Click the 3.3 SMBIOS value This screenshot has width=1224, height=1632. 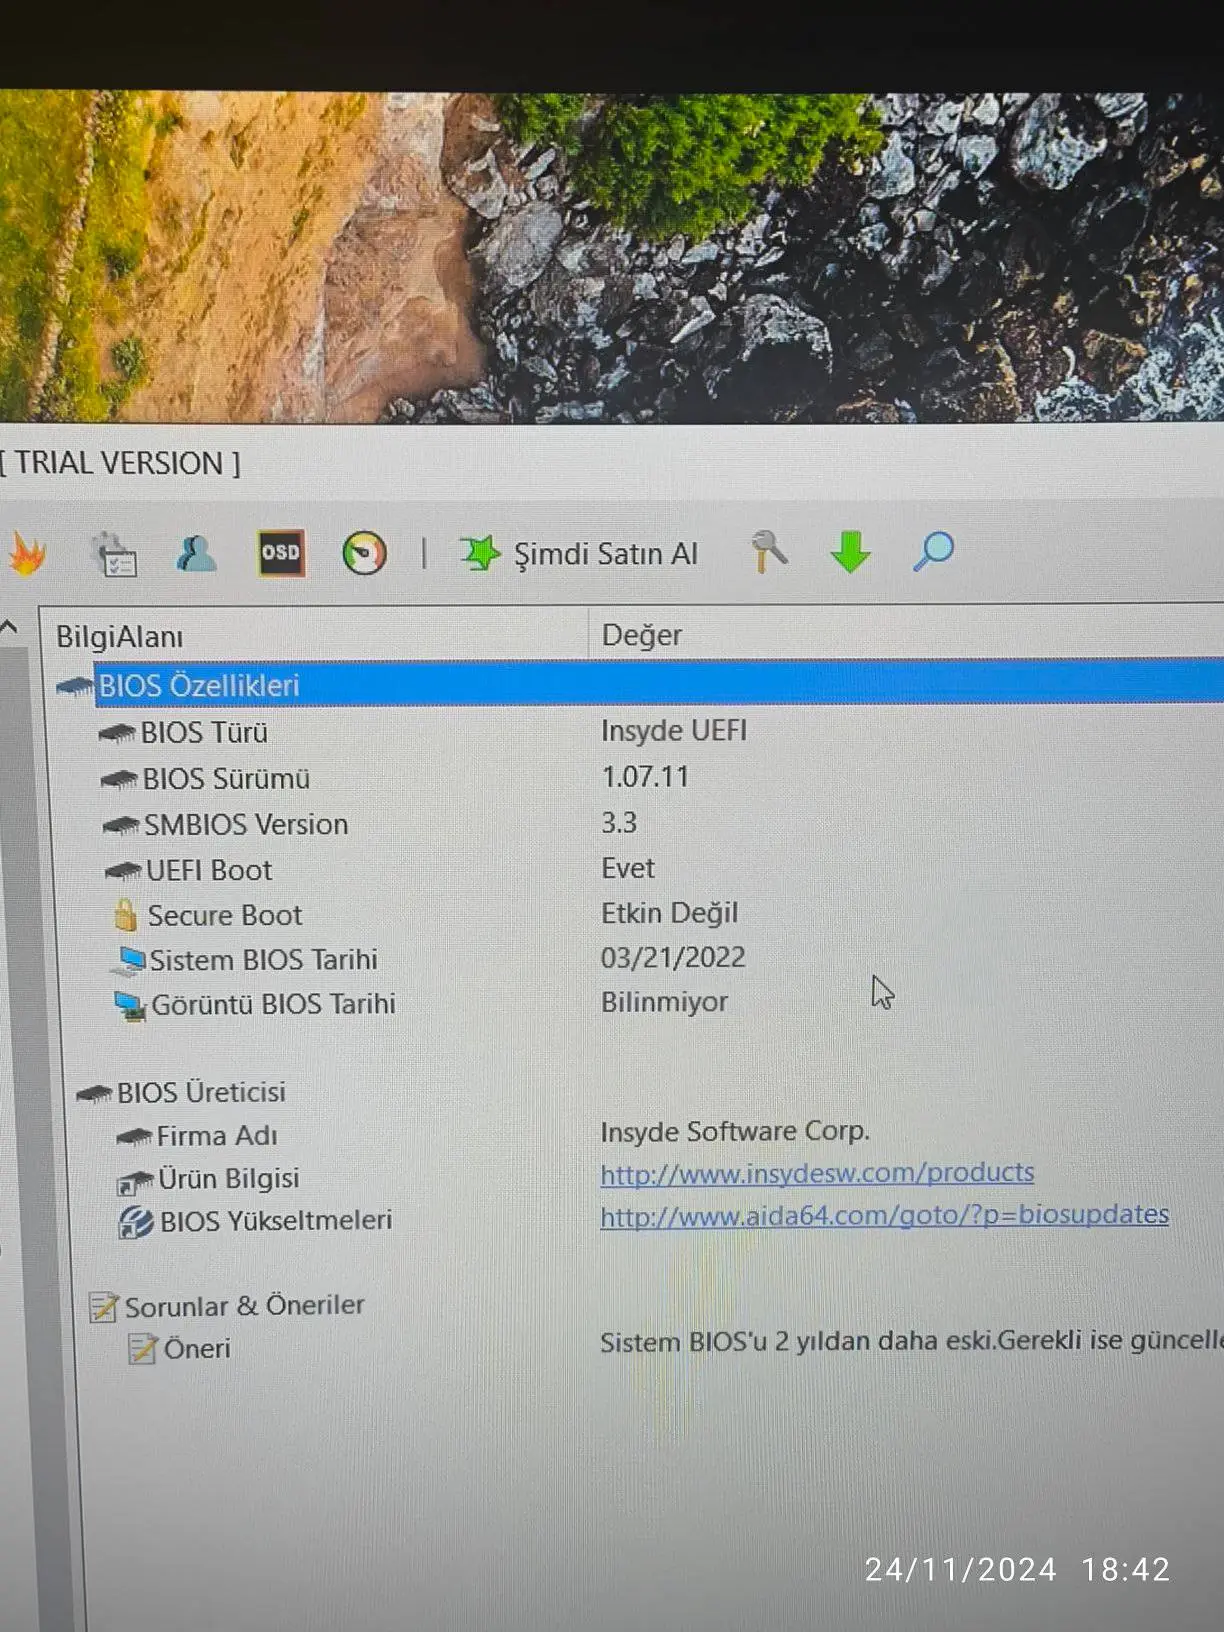[619, 822]
